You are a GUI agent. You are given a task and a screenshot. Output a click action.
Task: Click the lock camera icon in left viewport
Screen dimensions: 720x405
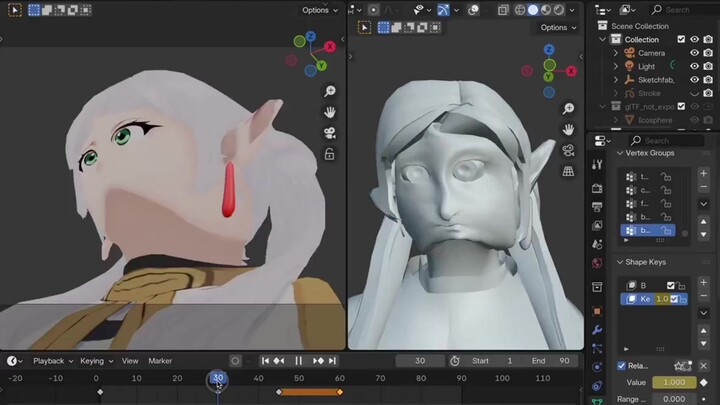[329, 154]
